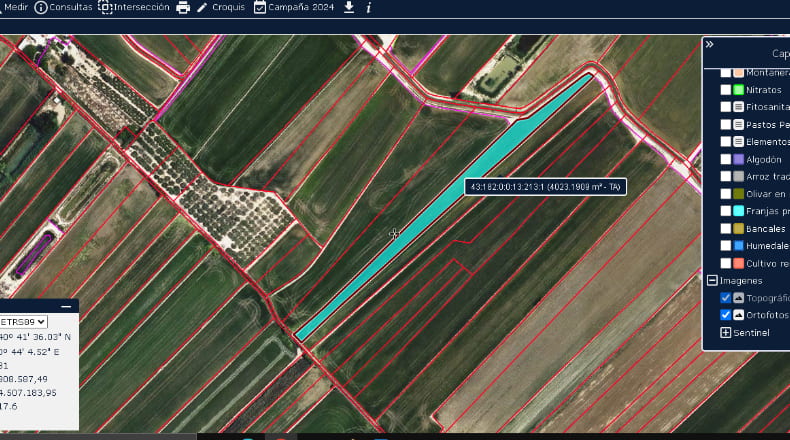This screenshot has width=790, height=440.
Task: Click the Ortofotos layer name
Action: click(x=767, y=315)
